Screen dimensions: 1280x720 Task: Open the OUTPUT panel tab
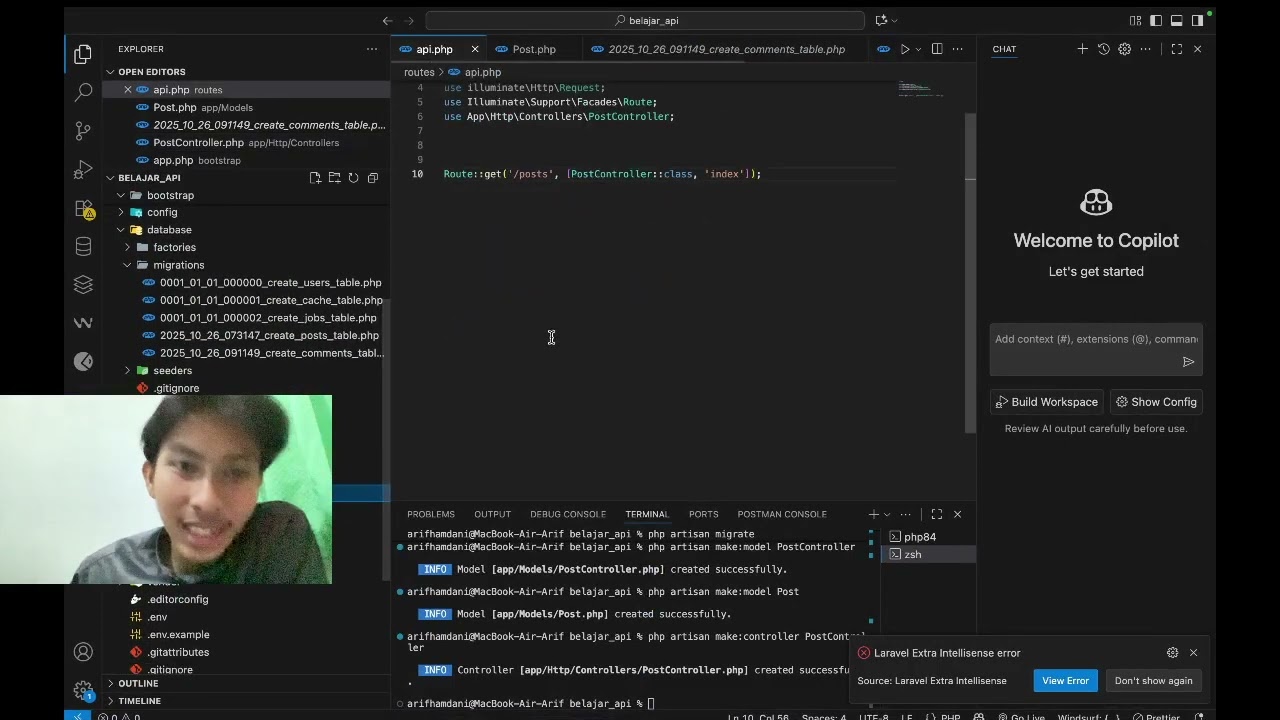pyautogui.click(x=492, y=514)
